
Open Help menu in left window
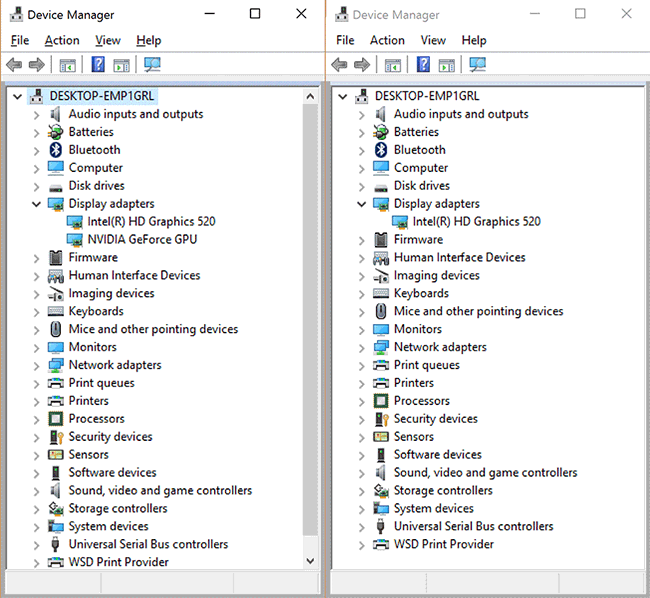[x=148, y=40]
